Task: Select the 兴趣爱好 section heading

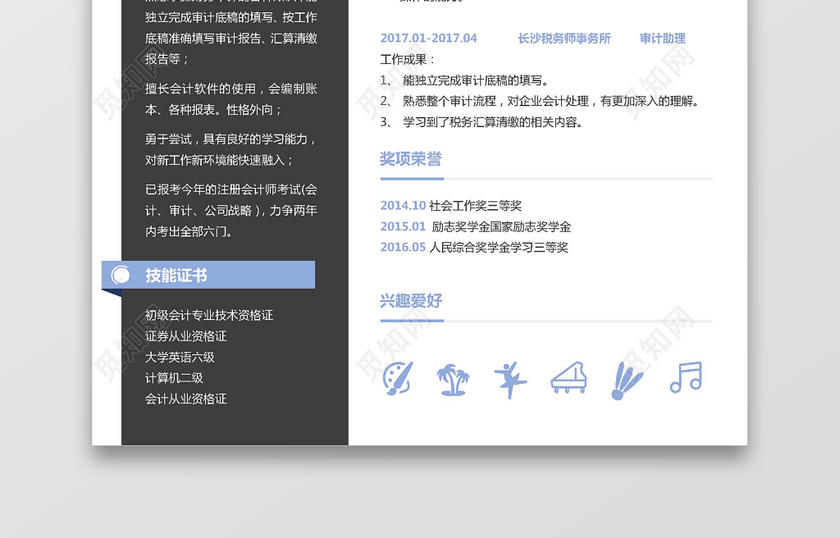Action: click(x=411, y=301)
